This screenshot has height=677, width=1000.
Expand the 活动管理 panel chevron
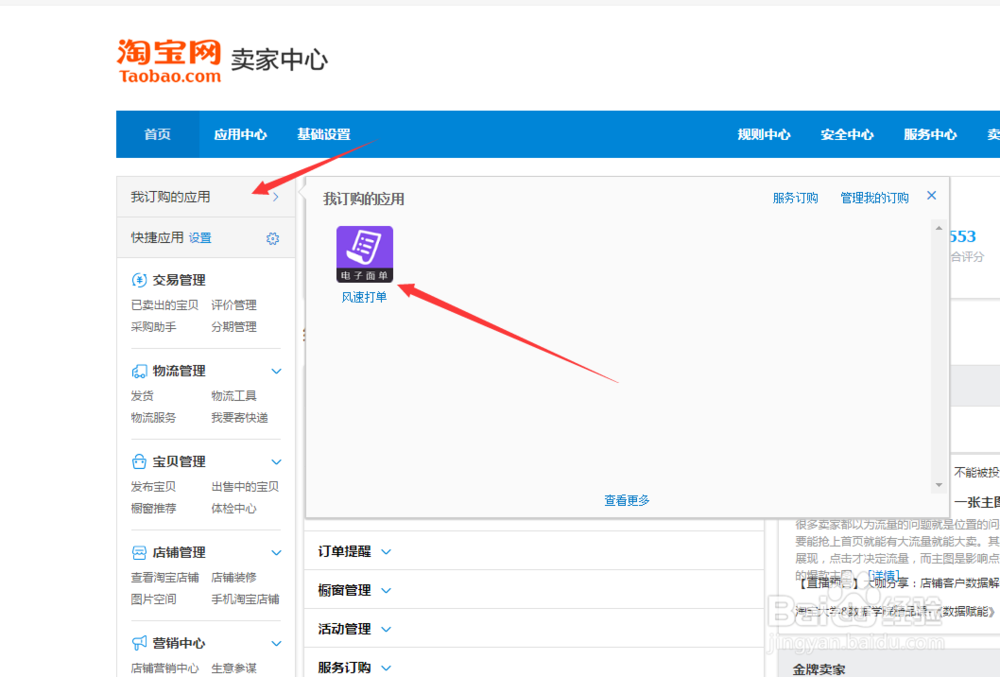point(386,629)
